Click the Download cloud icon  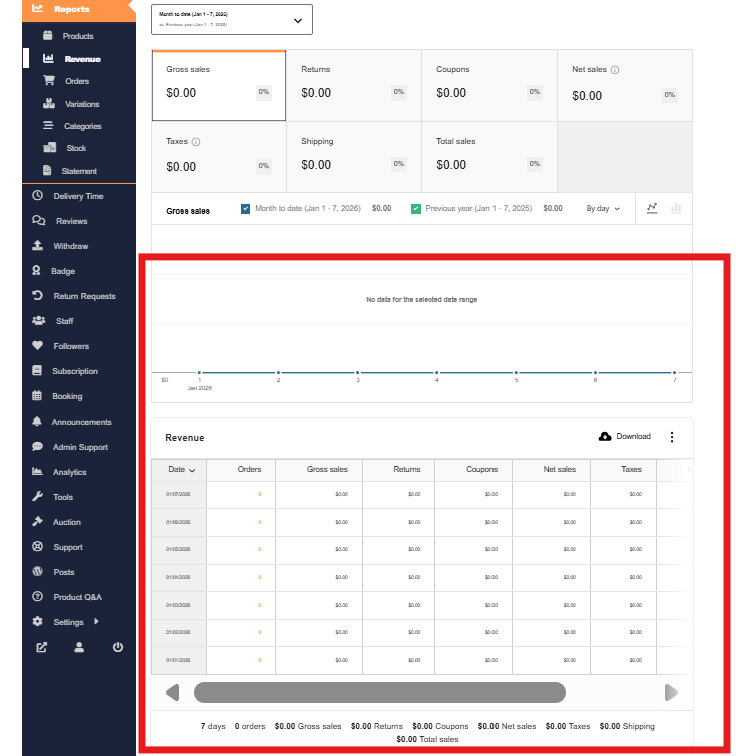click(605, 437)
